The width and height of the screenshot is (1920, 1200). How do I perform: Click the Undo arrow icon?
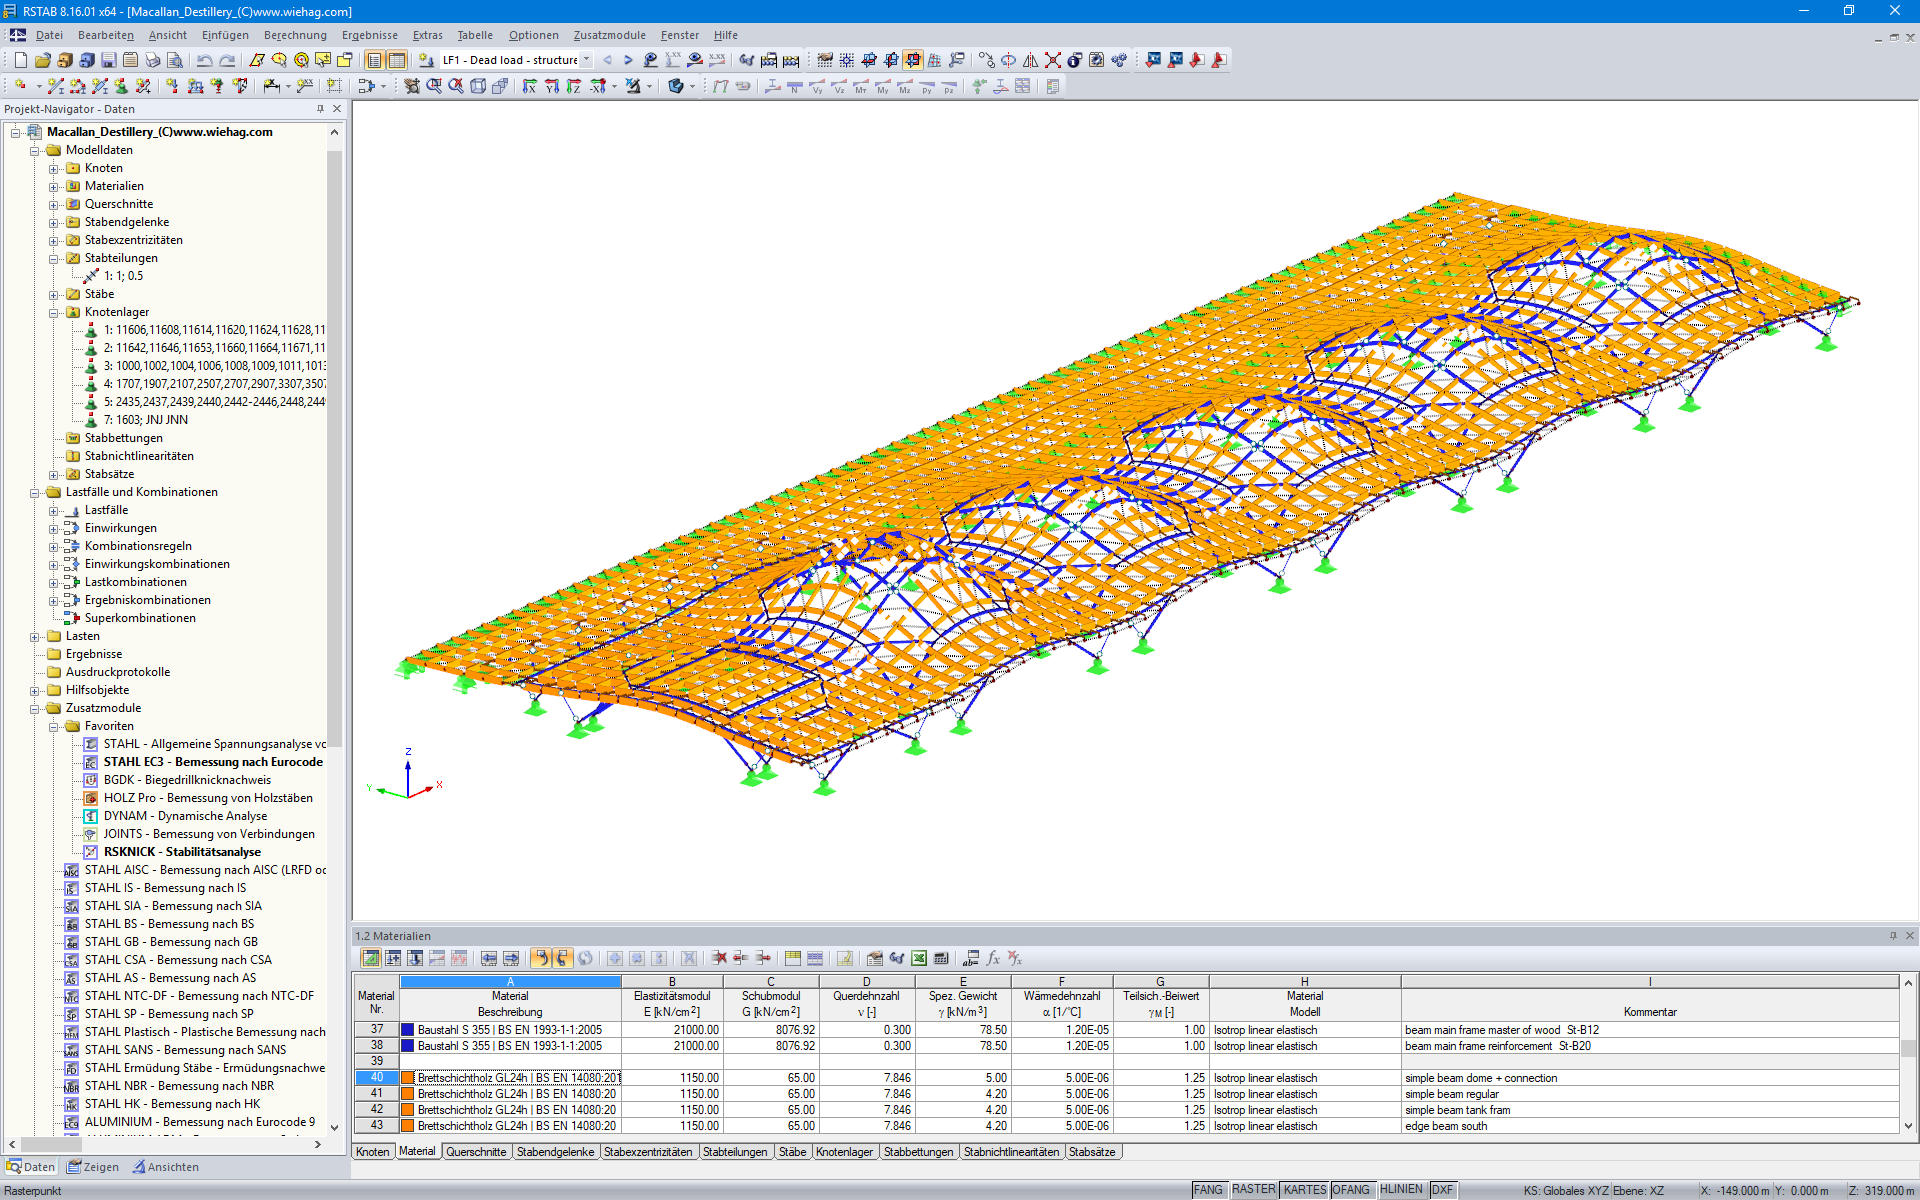[x=204, y=60]
